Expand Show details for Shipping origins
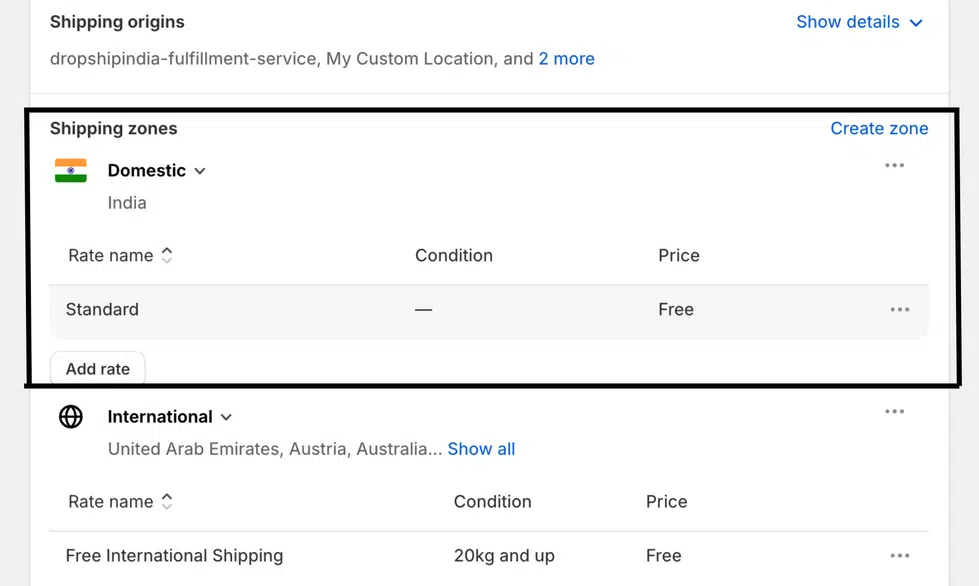 (x=860, y=21)
